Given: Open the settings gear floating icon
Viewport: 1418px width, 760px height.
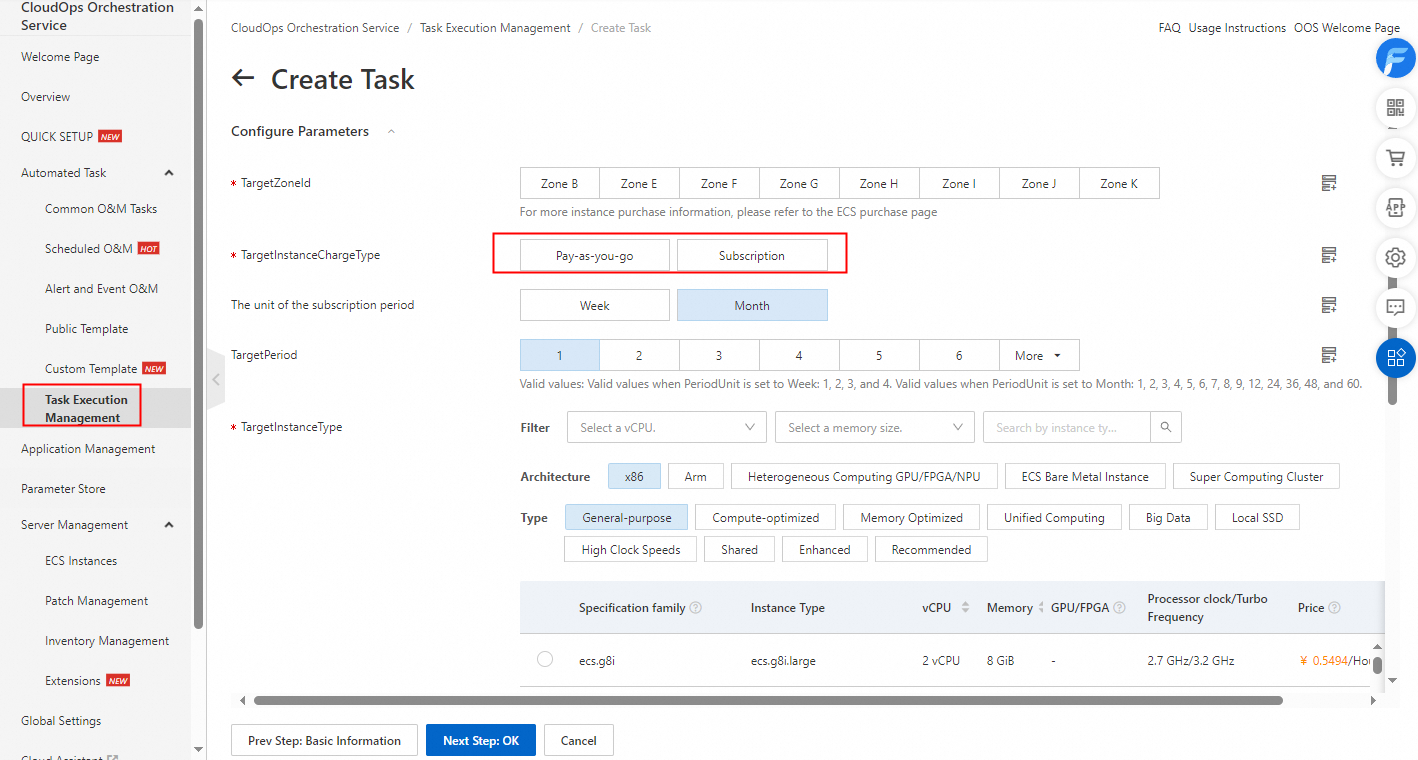Looking at the screenshot, I should pyautogui.click(x=1395, y=258).
